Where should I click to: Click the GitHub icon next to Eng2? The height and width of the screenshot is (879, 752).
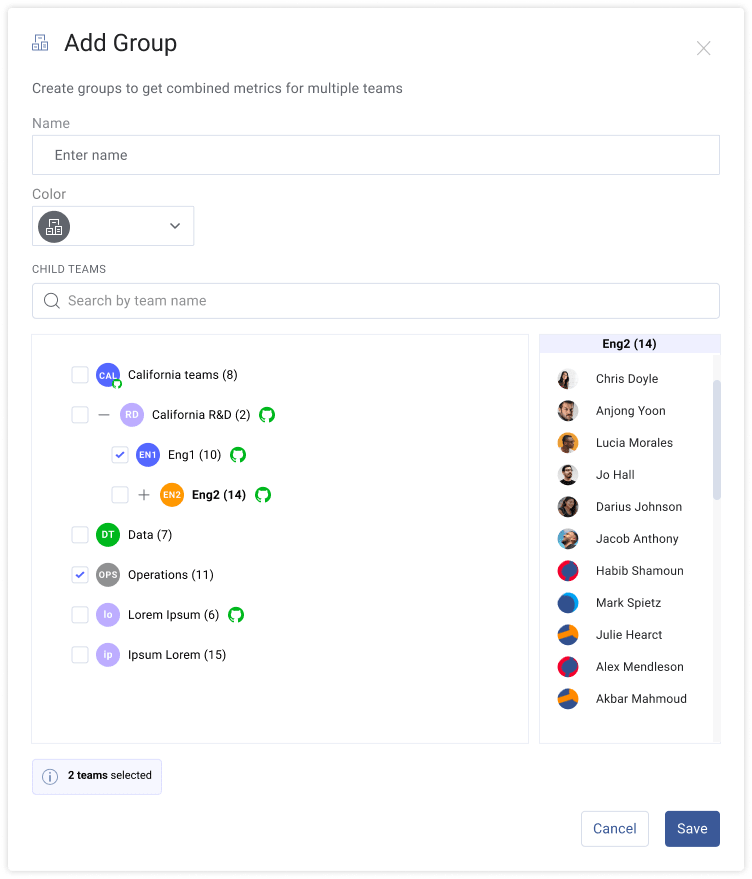pos(262,494)
